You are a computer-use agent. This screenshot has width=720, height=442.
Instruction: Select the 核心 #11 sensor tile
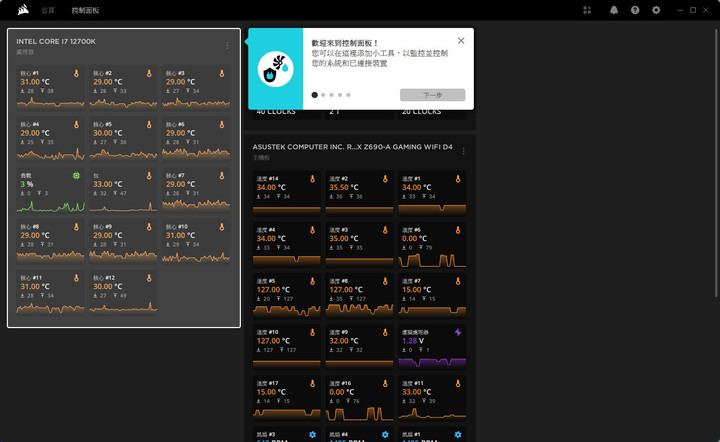pos(51,294)
